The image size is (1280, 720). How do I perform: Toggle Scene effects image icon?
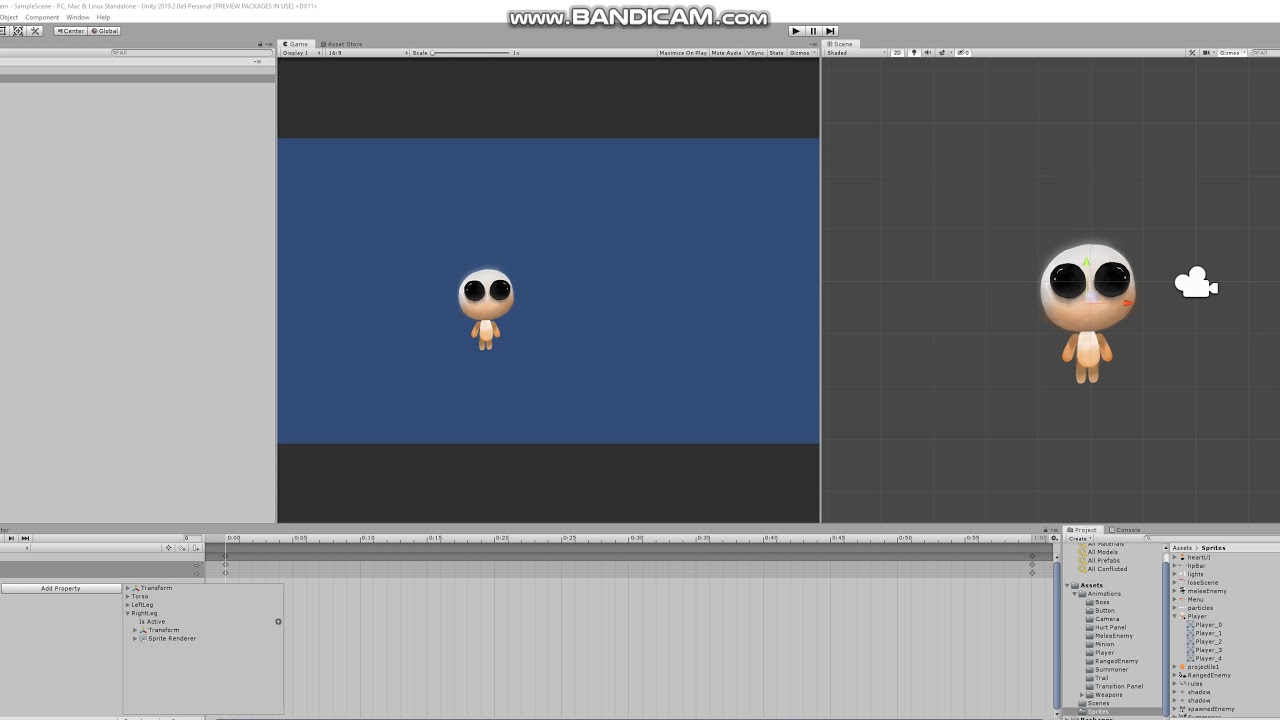[x=943, y=53]
